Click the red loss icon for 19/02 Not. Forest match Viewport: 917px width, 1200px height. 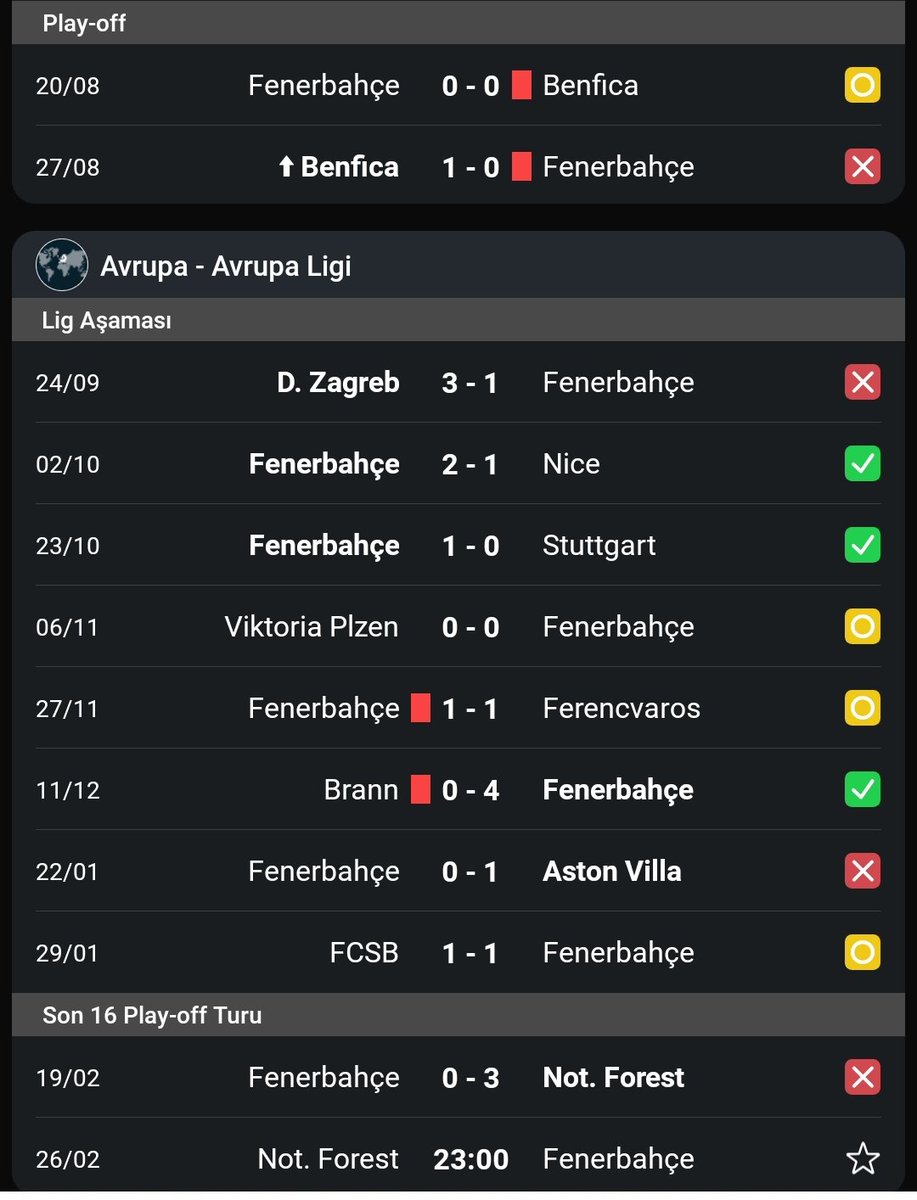(x=862, y=1077)
